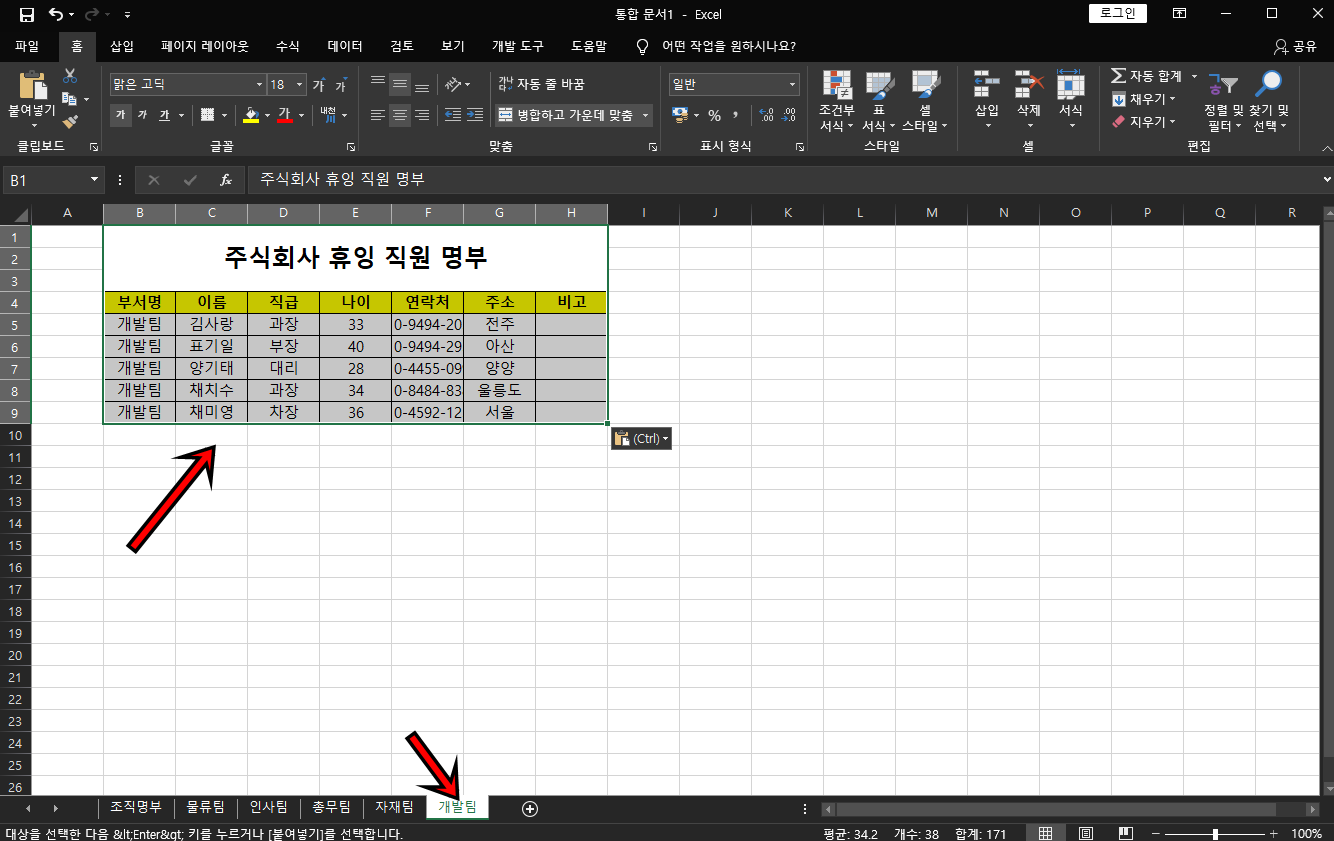1334x841 pixels.
Task: Click the Save icon in quick access toolbar
Action: [x=27, y=14]
